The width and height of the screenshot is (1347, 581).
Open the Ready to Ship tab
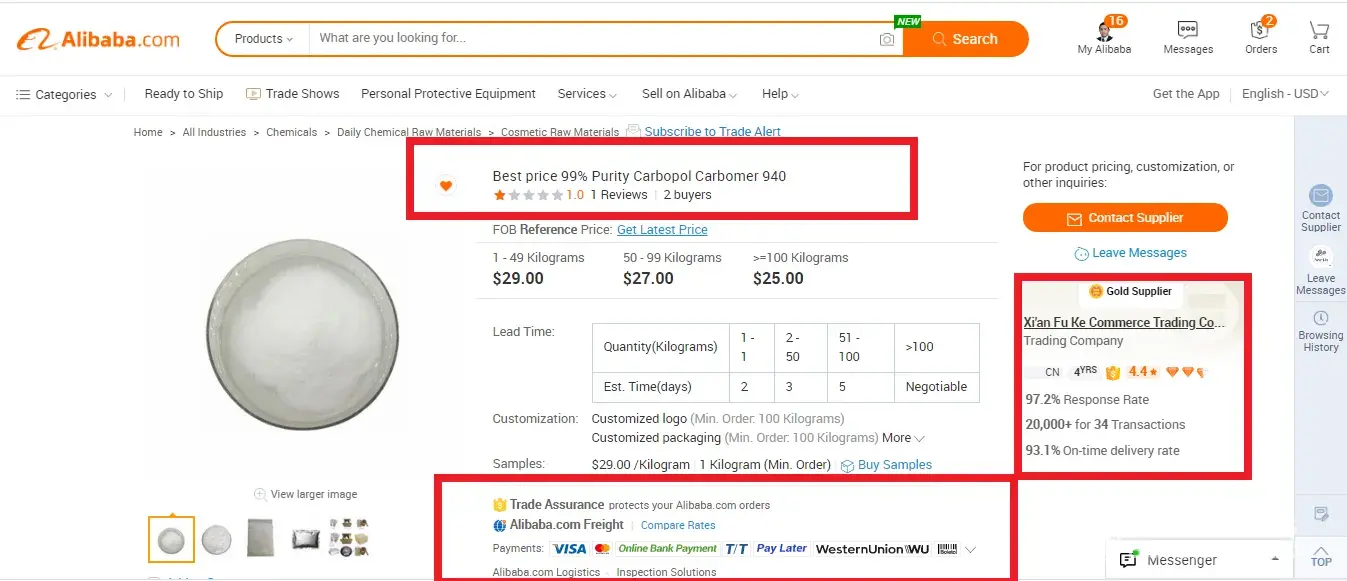[x=184, y=94]
